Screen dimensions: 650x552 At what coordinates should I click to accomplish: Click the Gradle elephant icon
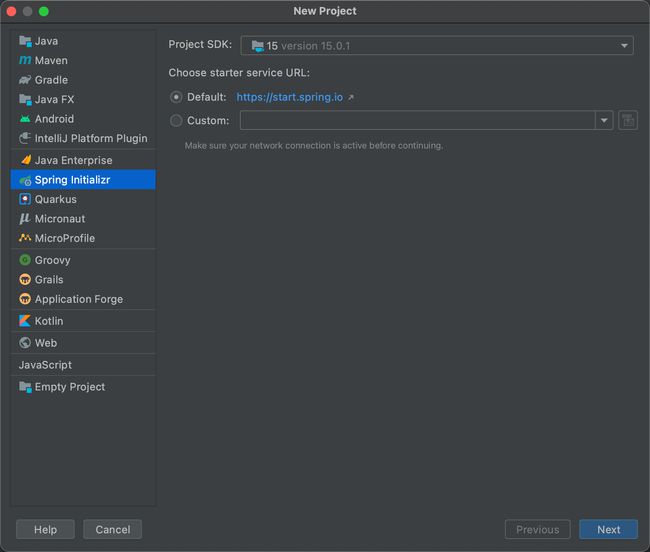pos(25,80)
